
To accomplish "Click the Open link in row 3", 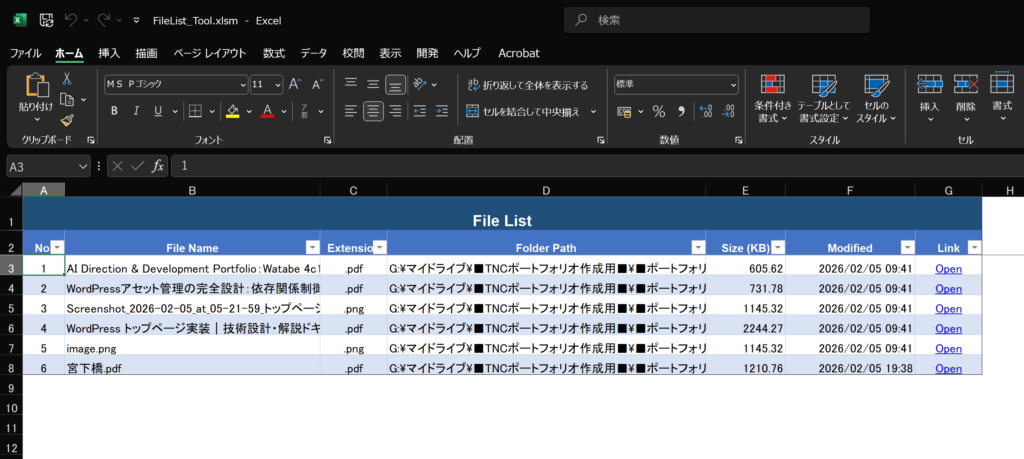I will point(948,268).
